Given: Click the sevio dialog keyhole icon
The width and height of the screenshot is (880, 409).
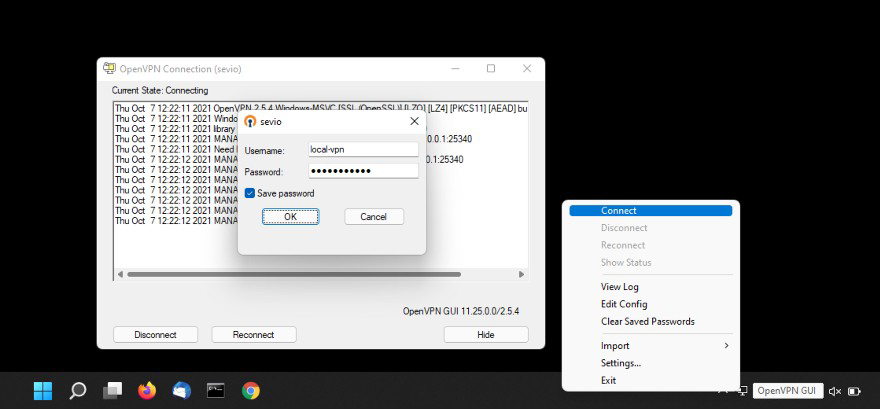Looking at the screenshot, I should tap(251, 121).
